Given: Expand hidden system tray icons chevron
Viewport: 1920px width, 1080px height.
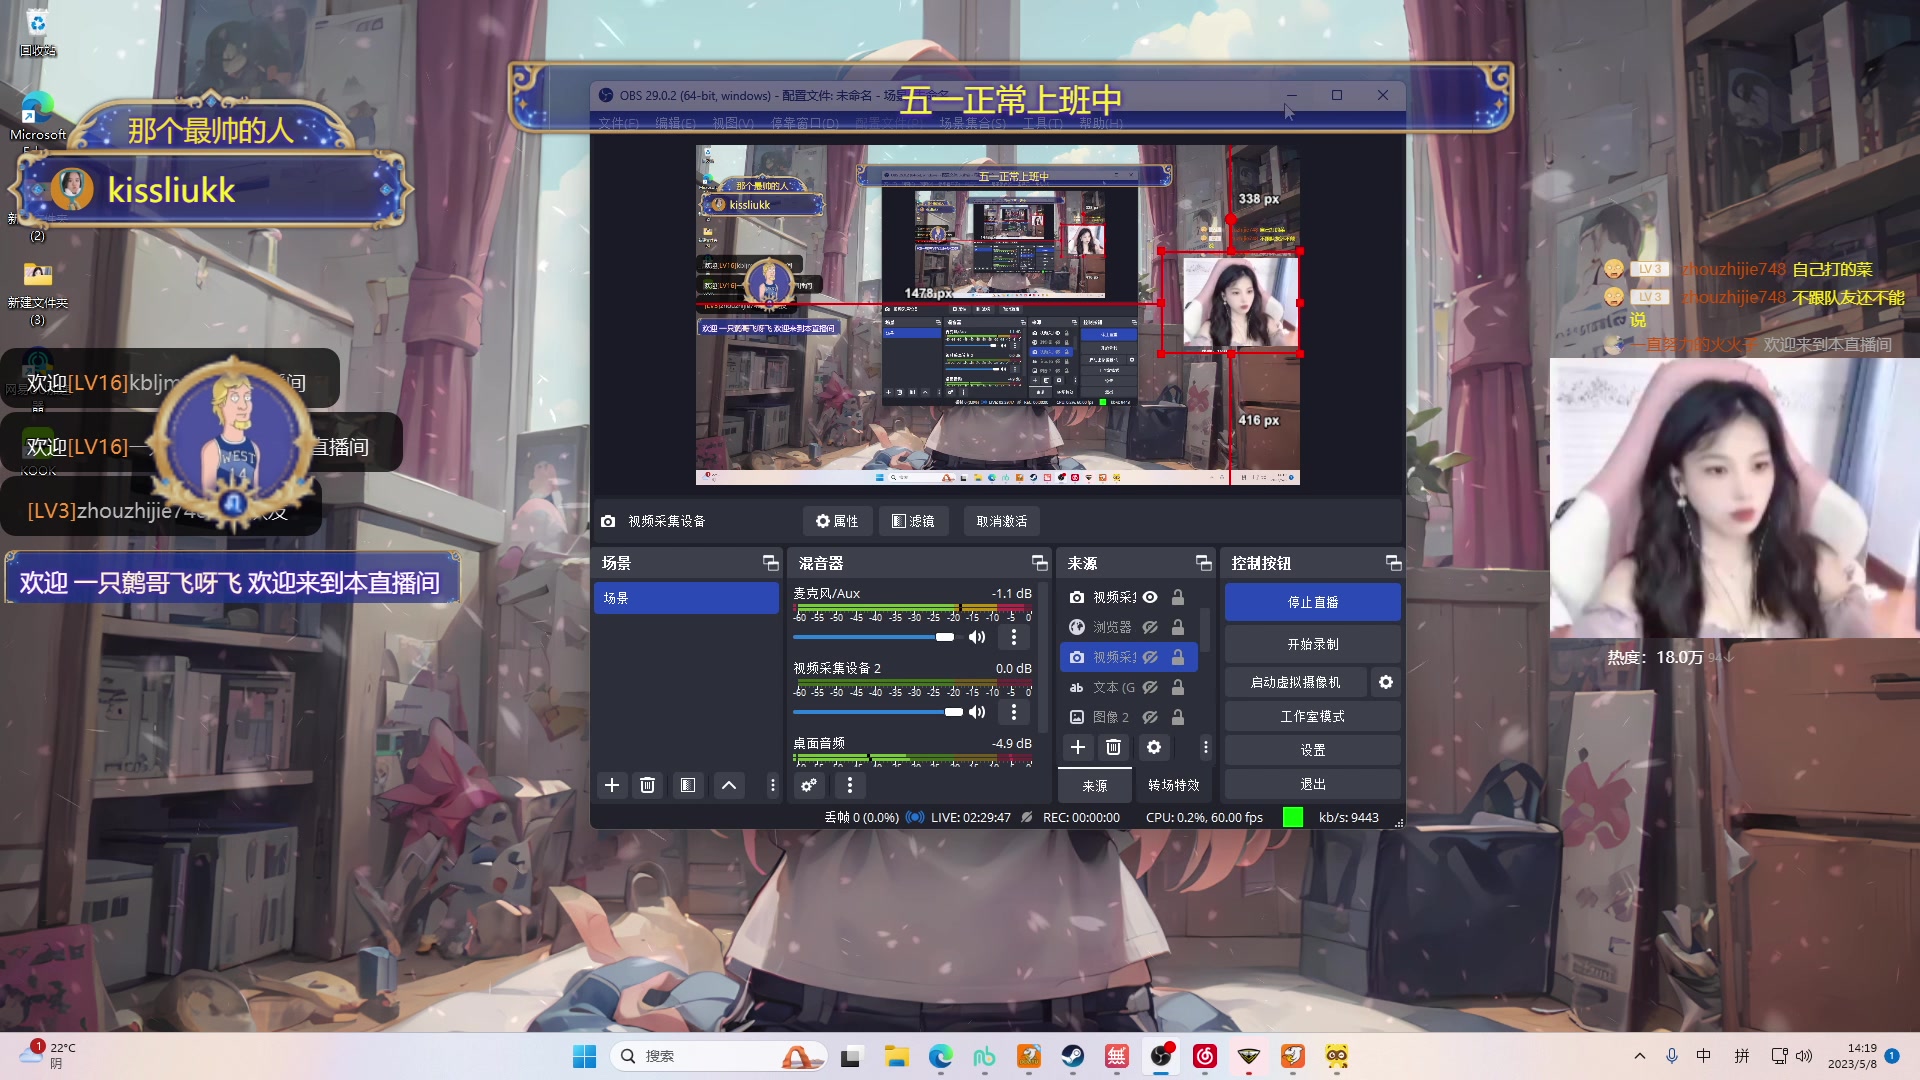Looking at the screenshot, I should (1639, 1056).
